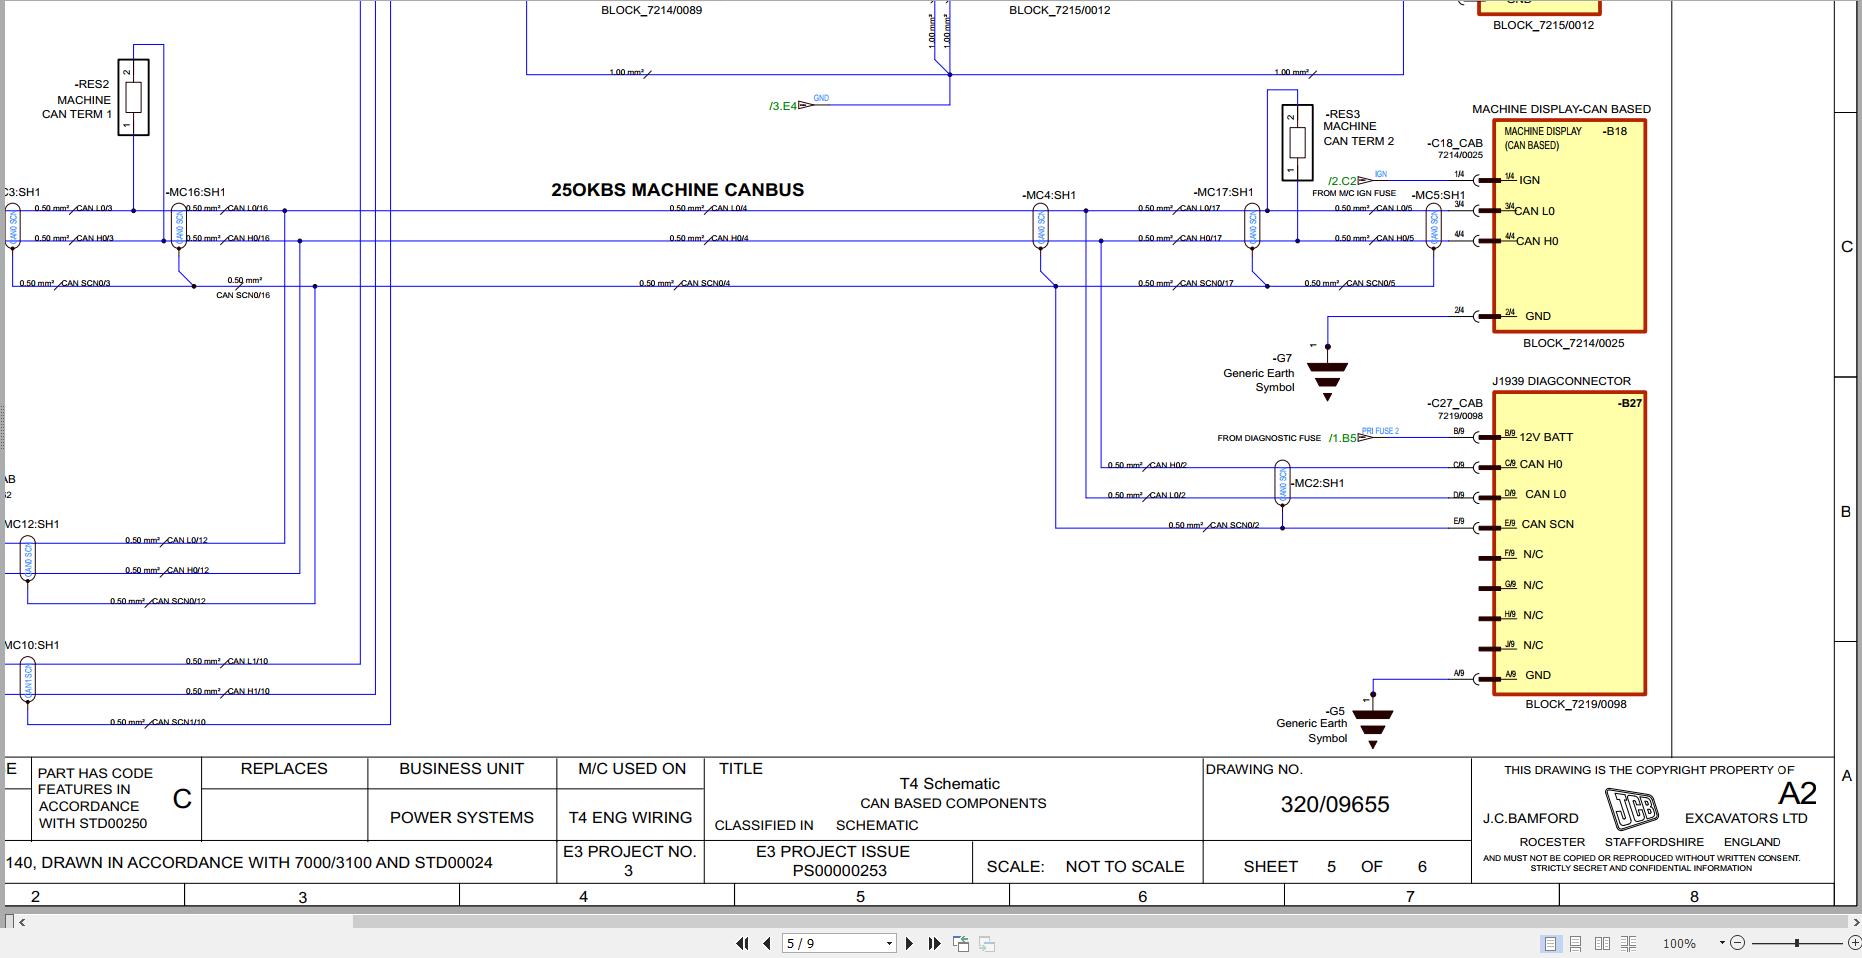
Task: Go to the last page with skip-forward arrow
Action: (935, 943)
